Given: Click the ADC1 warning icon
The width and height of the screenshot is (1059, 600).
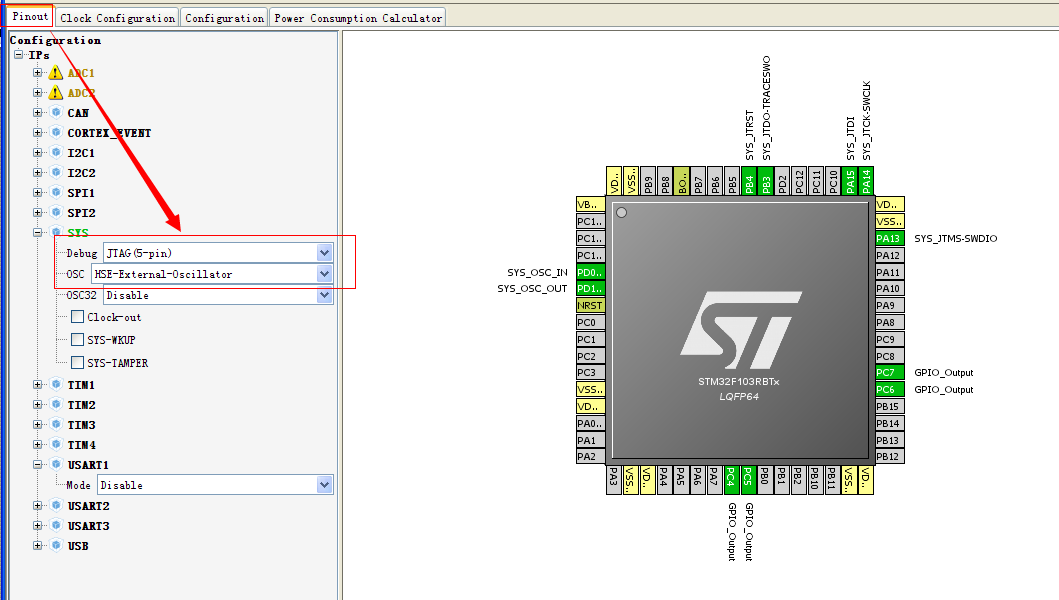Looking at the screenshot, I should coord(56,72).
